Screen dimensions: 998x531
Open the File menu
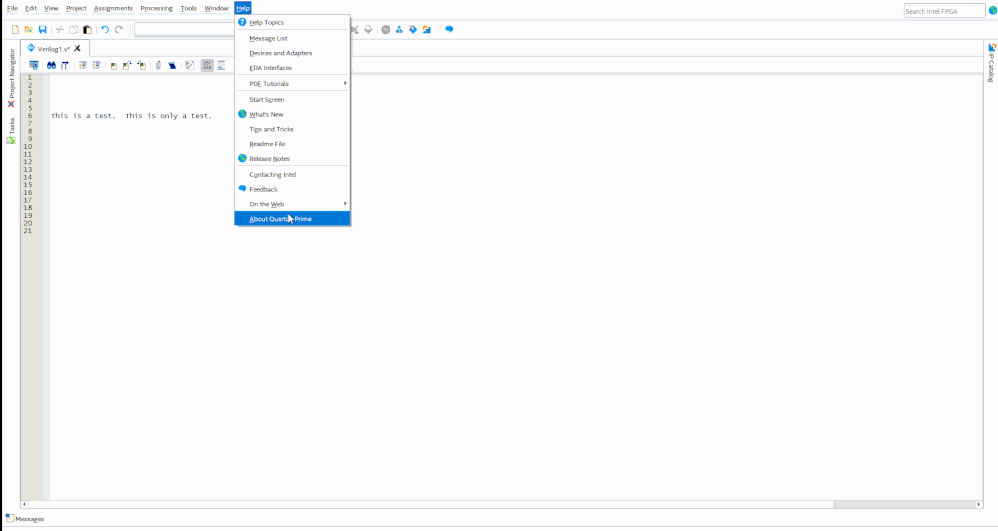[x=12, y=8]
